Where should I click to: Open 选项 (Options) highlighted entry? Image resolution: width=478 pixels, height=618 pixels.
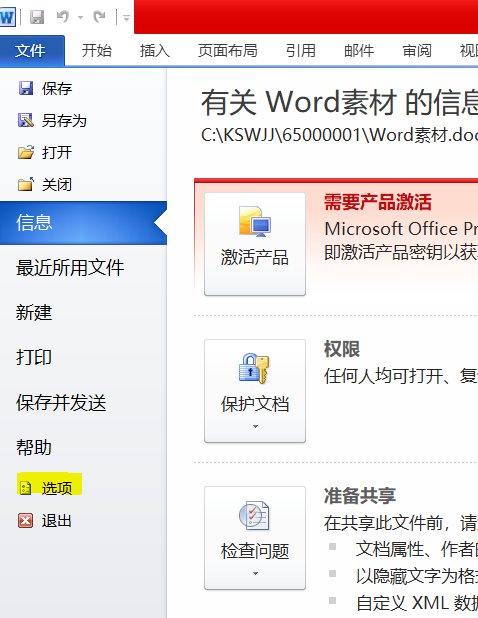click(49, 488)
